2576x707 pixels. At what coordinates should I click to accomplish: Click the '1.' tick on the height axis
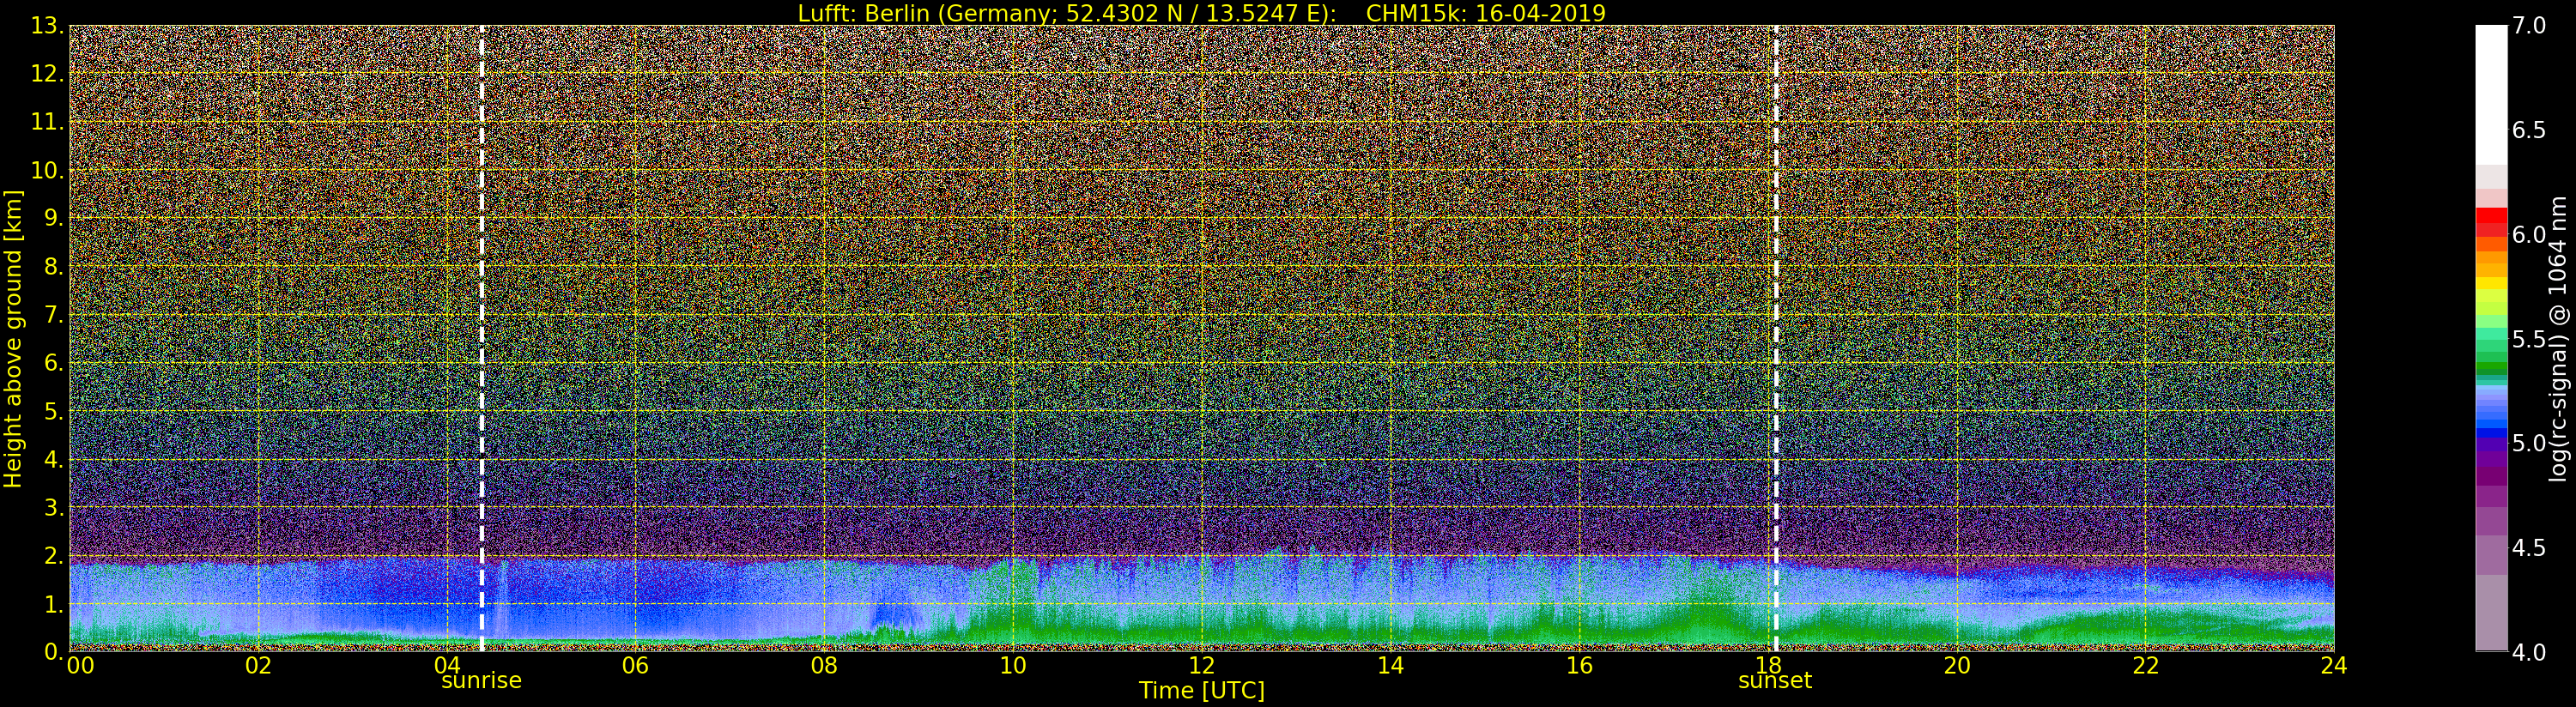pyautogui.click(x=54, y=604)
